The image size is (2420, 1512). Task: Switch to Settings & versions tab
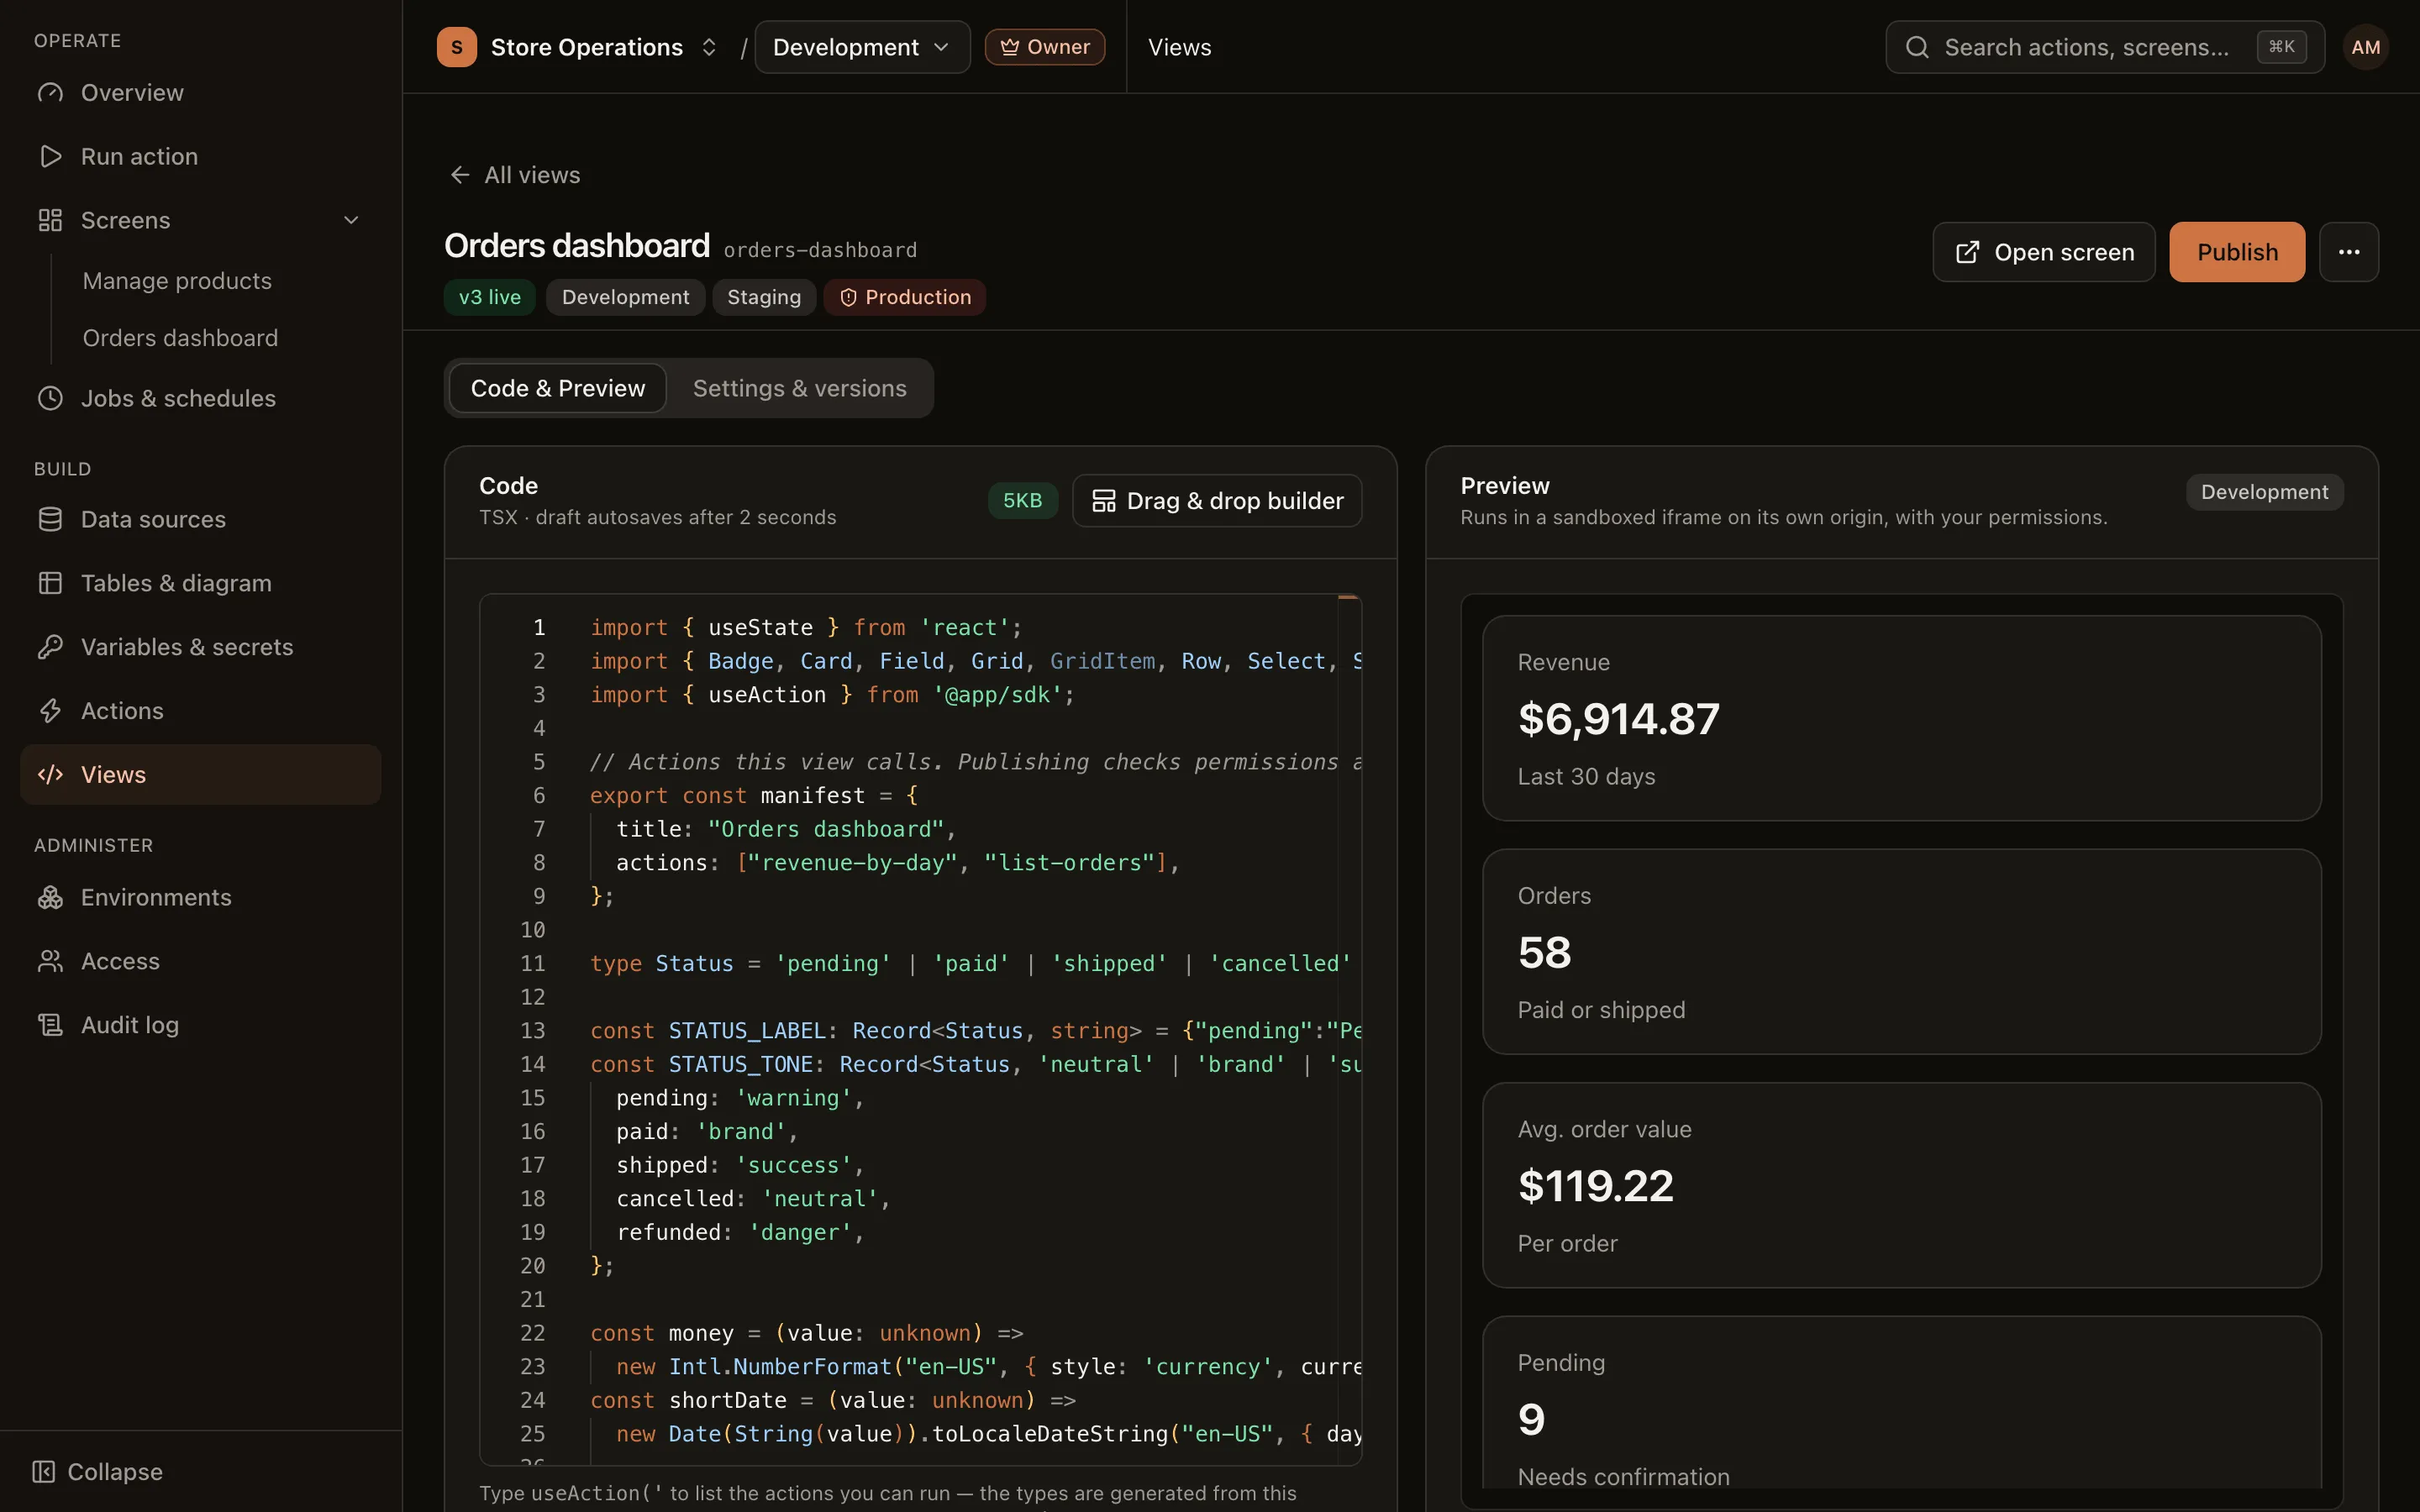pyautogui.click(x=800, y=388)
